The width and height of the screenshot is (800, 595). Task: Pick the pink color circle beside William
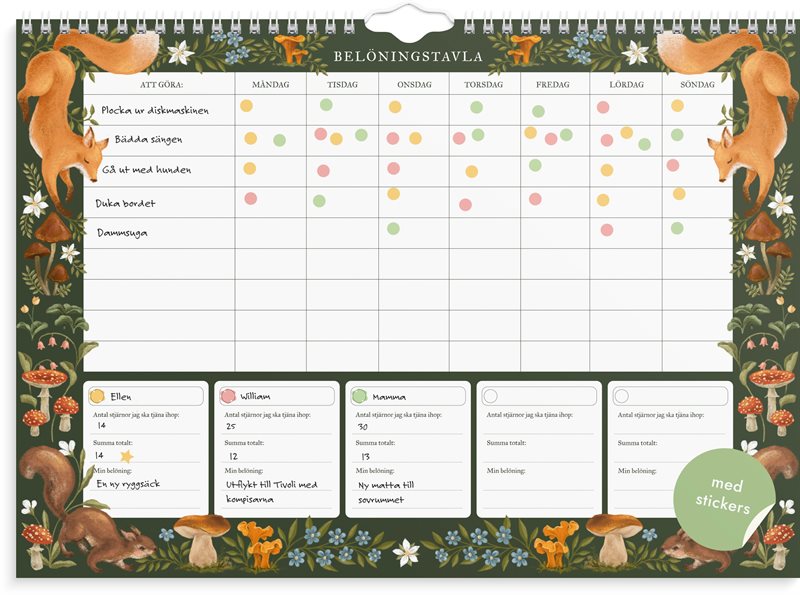[228, 396]
